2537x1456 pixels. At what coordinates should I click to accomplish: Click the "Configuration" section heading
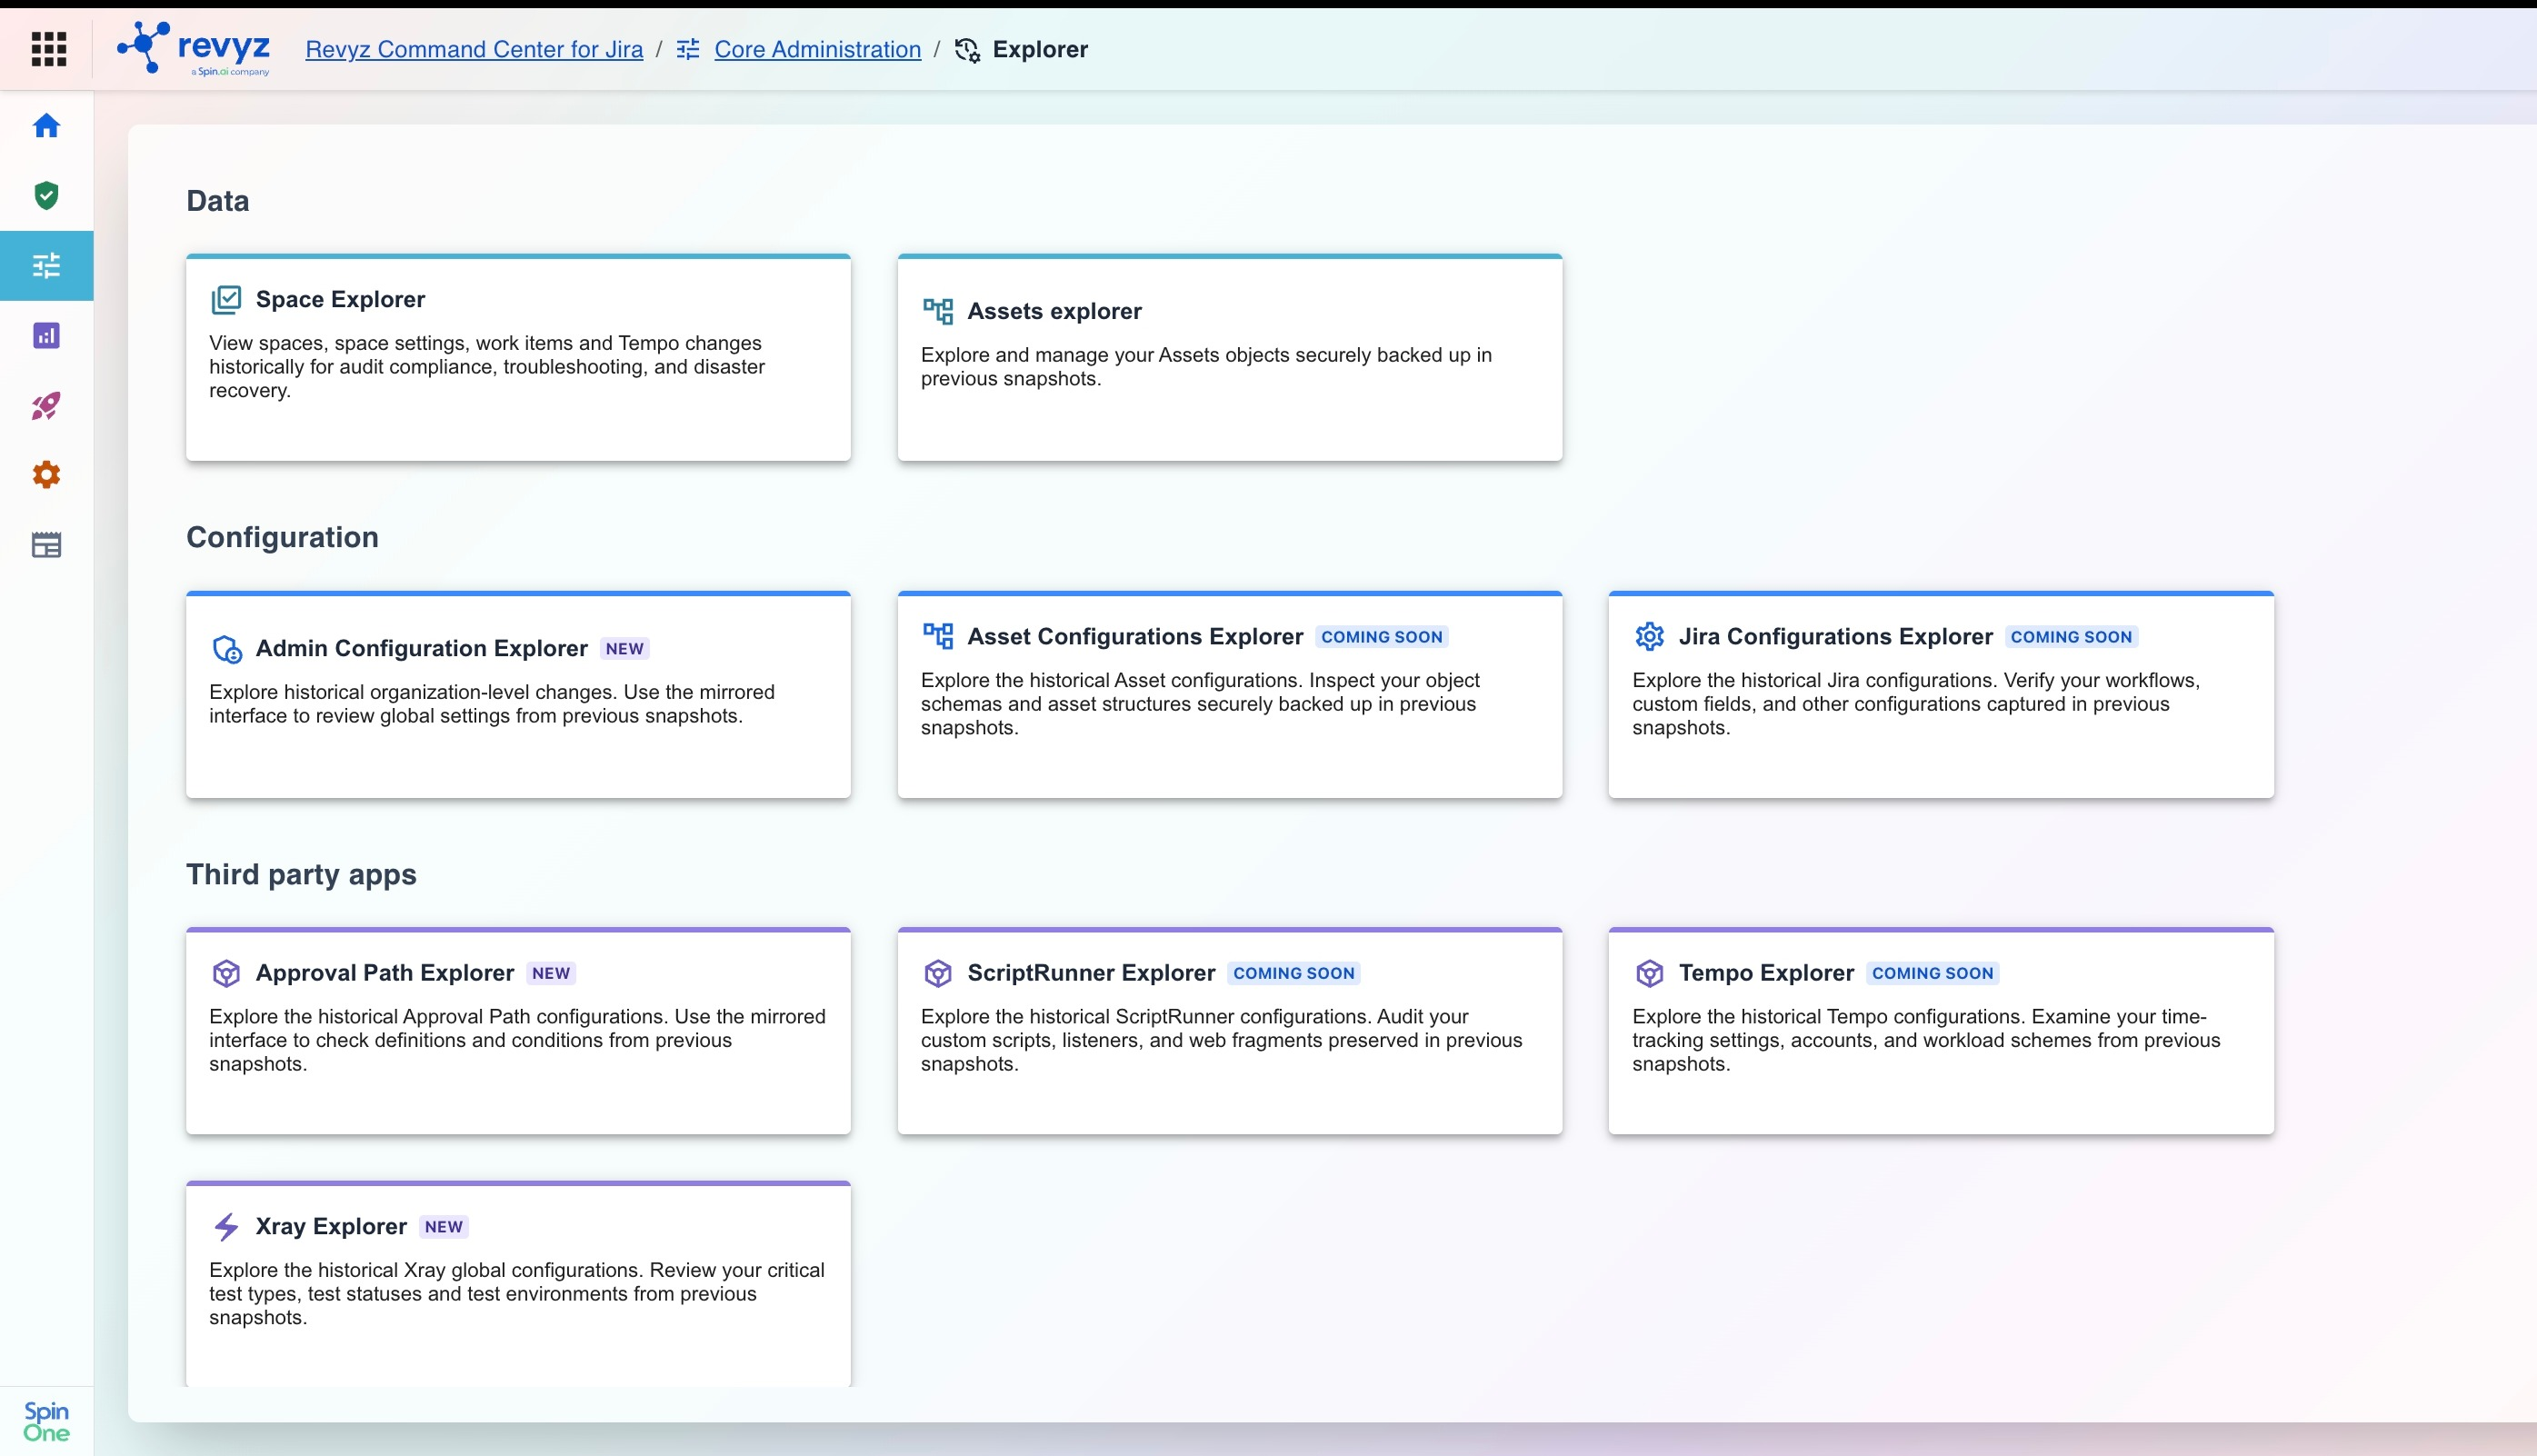(x=282, y=537)
